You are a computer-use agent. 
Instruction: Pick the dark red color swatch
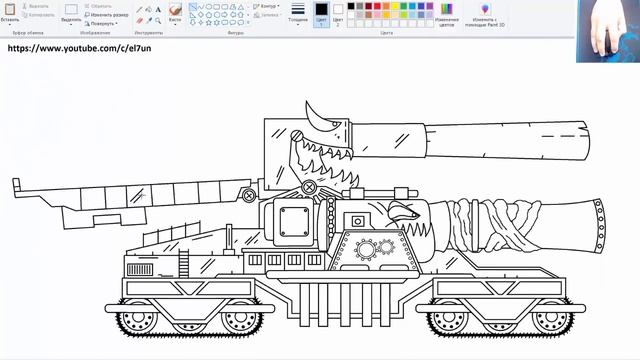pos(369,6)
